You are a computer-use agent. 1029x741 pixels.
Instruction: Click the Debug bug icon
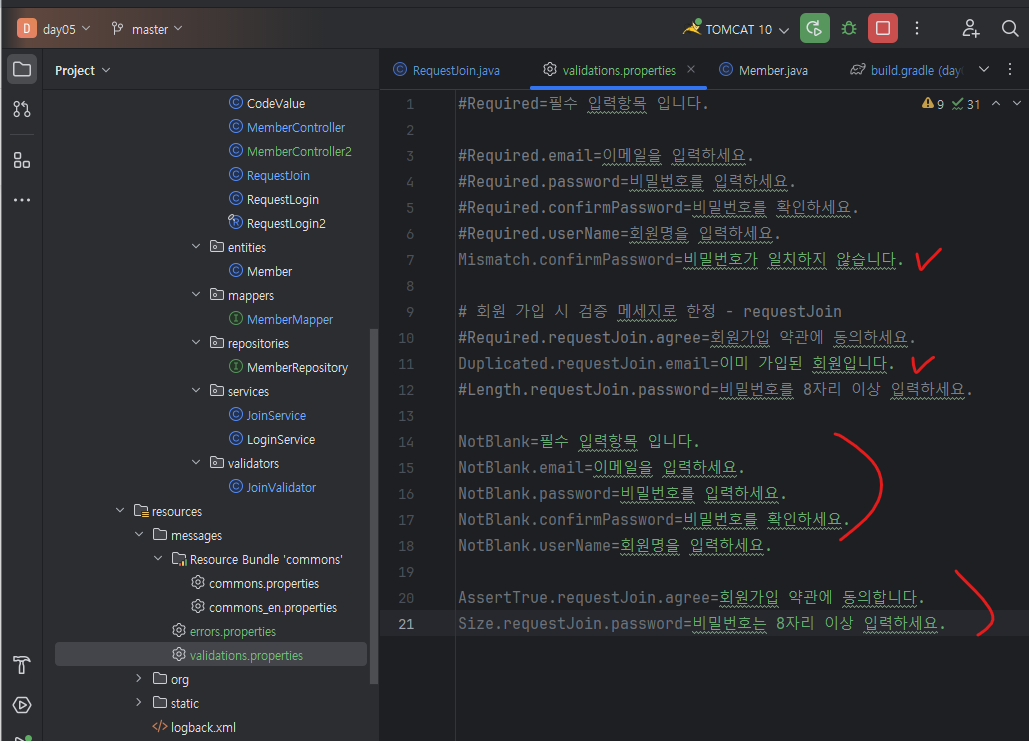click(x=849, y=28)
